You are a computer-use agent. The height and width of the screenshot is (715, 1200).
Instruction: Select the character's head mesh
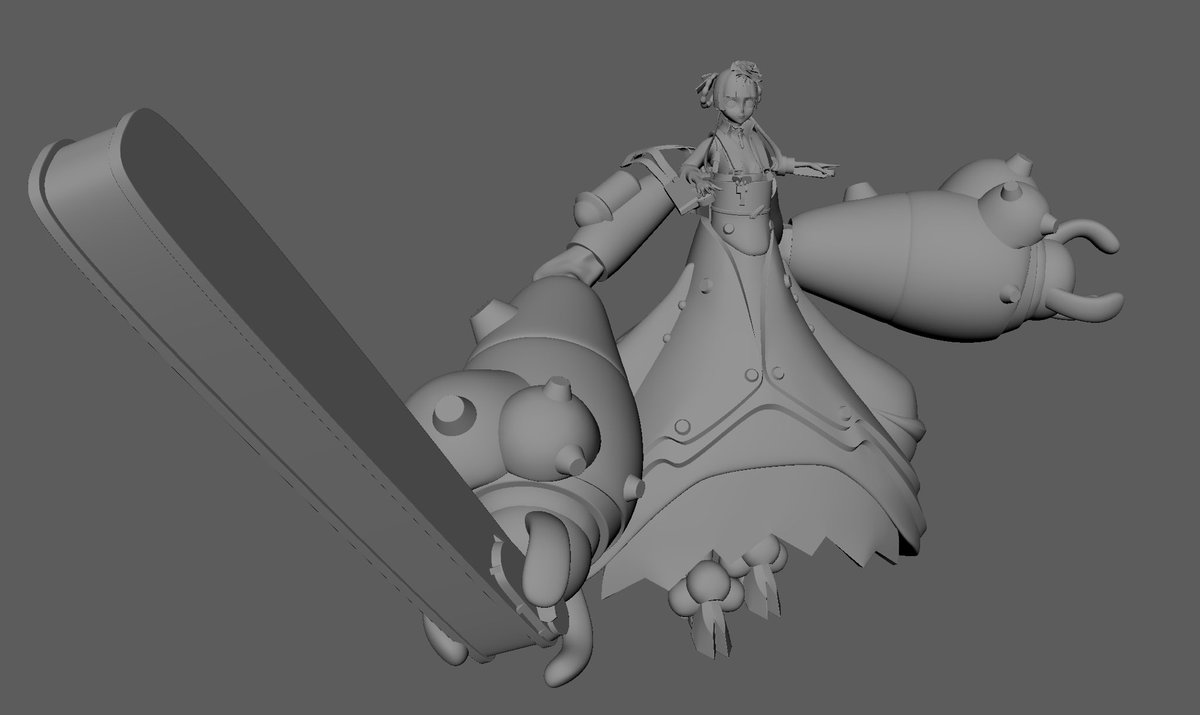[742, 99]
